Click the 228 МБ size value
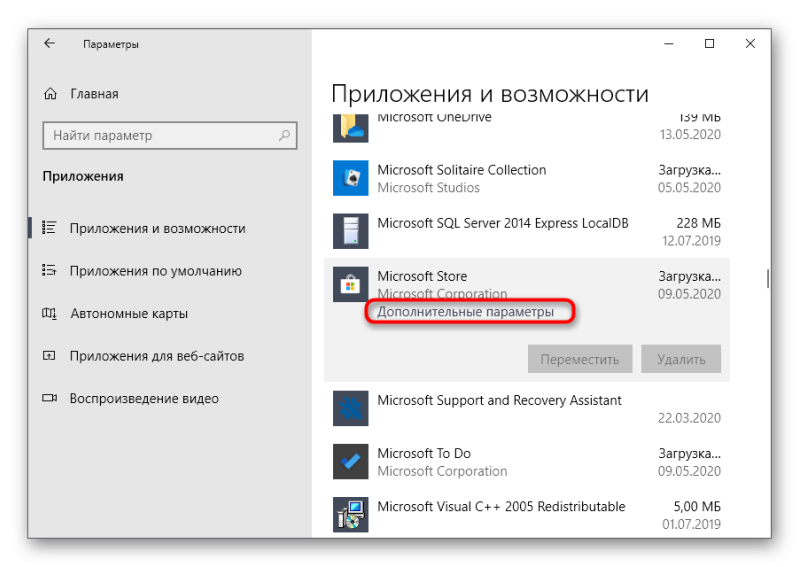 click(698, 223)
